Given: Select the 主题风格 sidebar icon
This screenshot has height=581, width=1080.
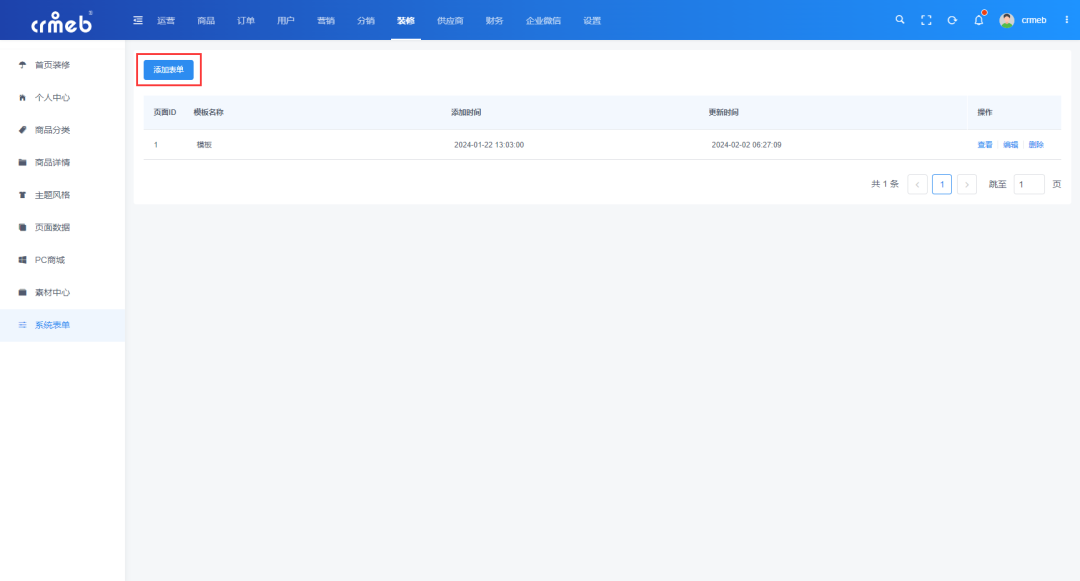Looking at the screenshot, I should pos(22,194).
